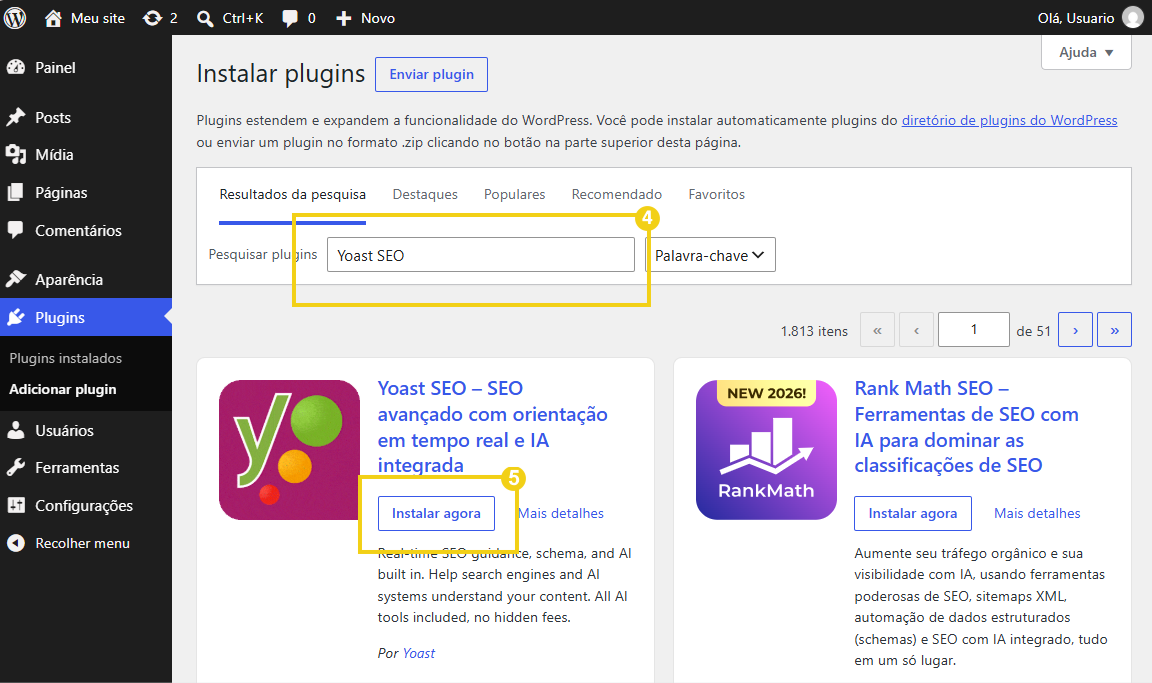Open comments bubble icon in admin bar
This screenshot has height=683, width=1152.
point(290,18)
